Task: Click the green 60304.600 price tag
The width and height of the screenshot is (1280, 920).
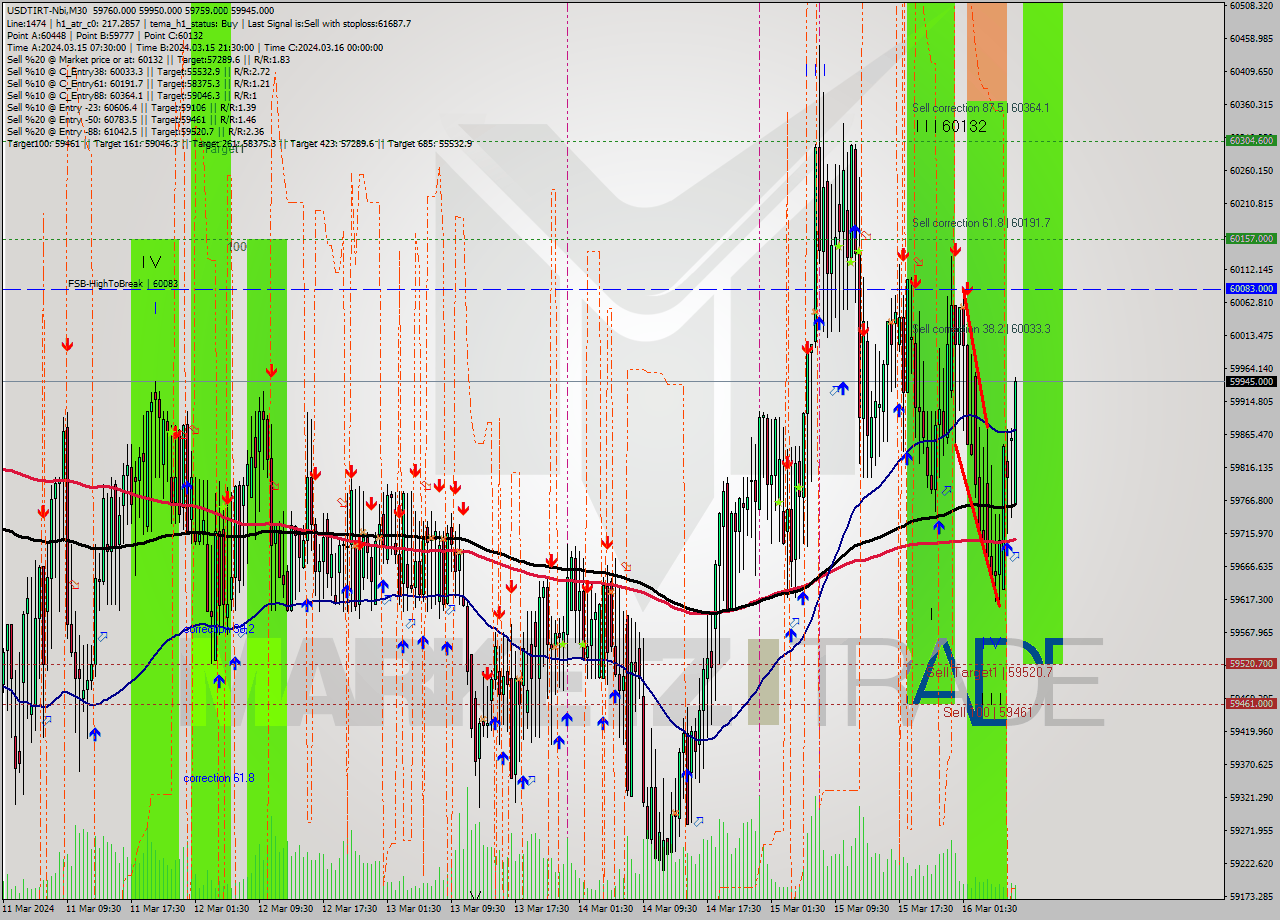Action: tap(1251, 141)
